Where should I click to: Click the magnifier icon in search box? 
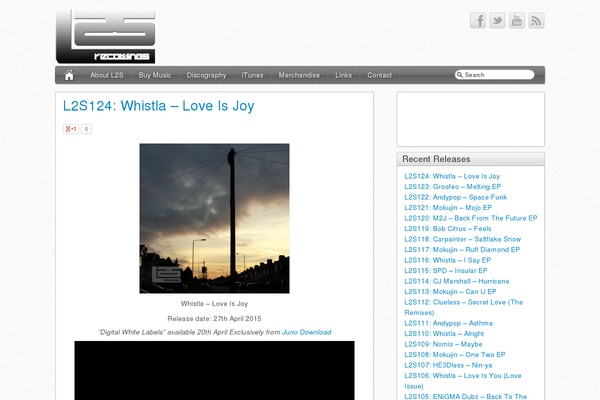click(460, 75)
